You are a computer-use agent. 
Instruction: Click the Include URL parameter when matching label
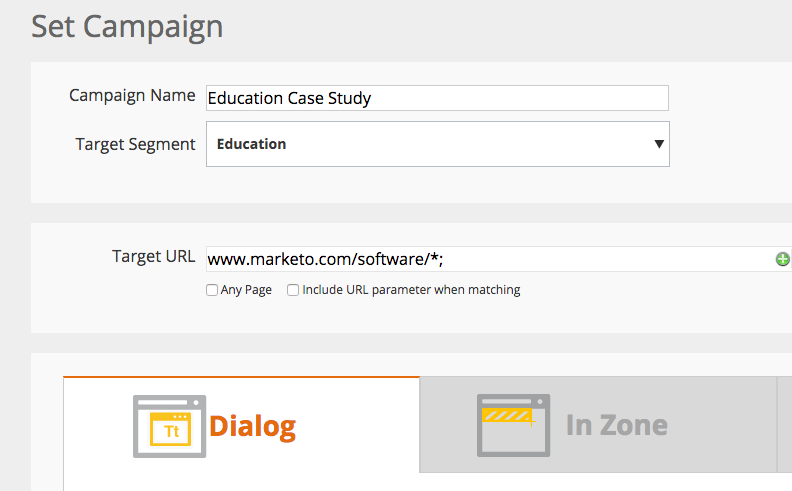(411, 290)
